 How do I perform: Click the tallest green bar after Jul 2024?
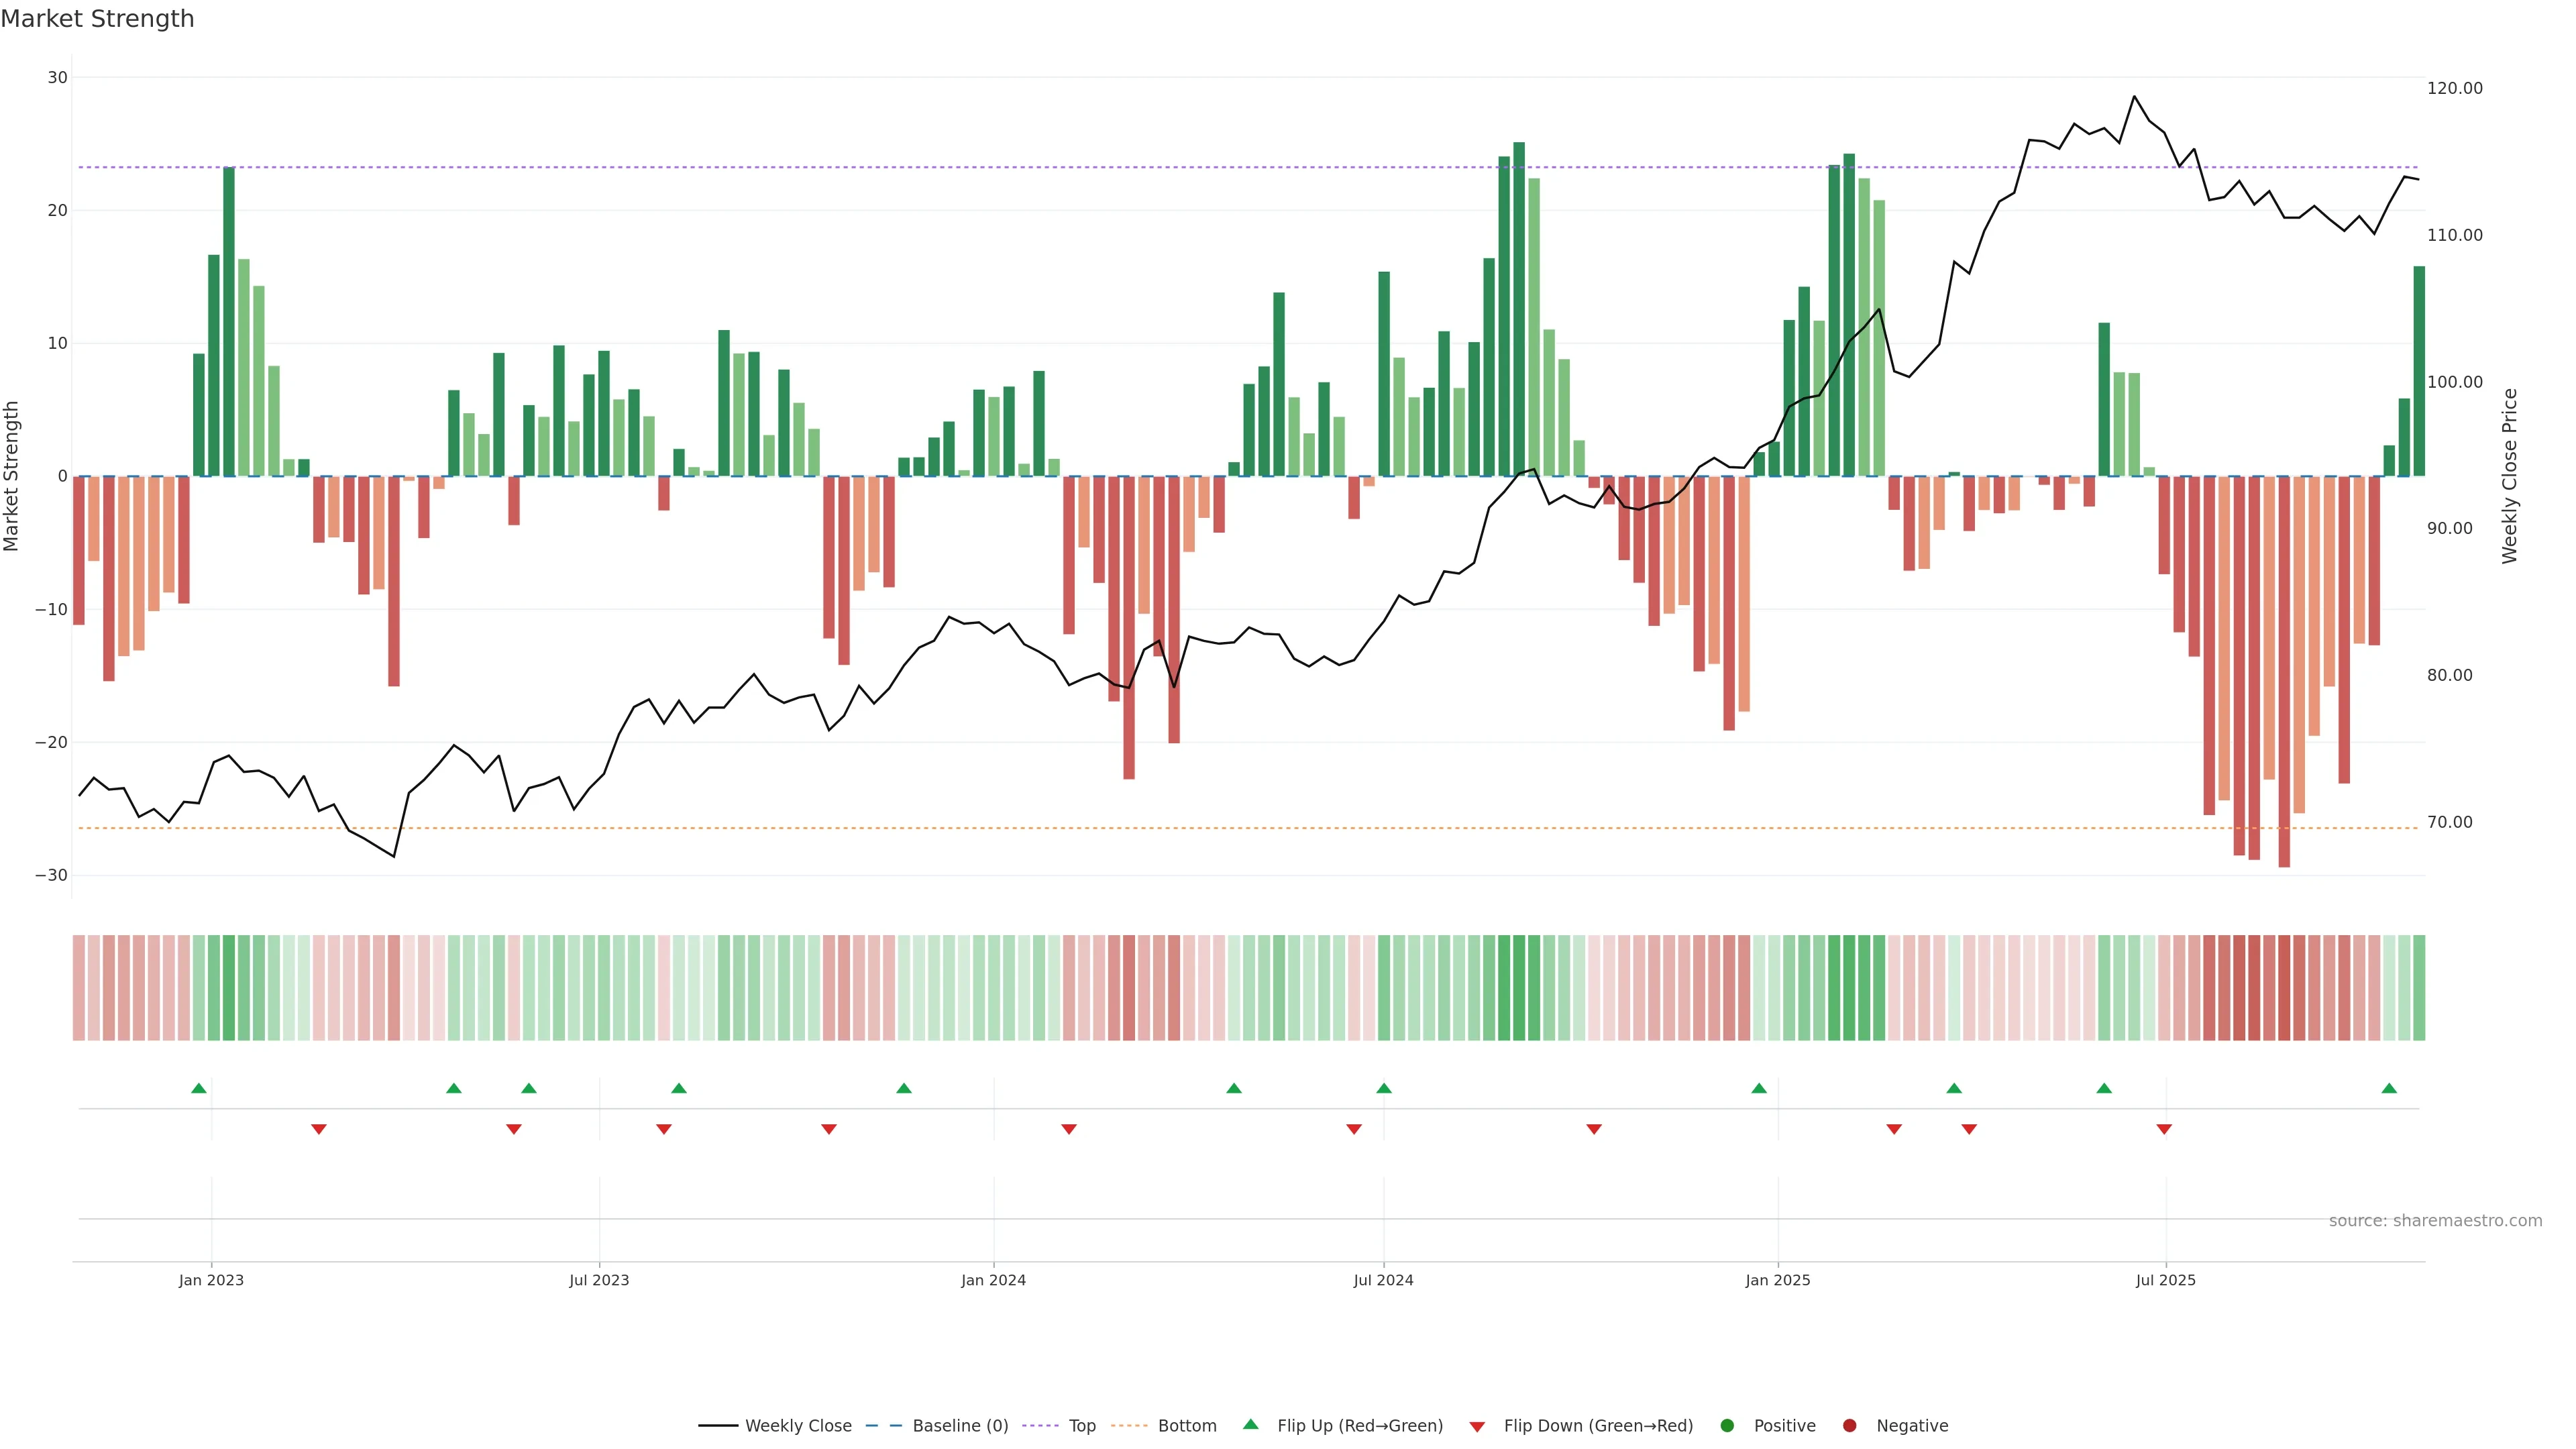1519,310
